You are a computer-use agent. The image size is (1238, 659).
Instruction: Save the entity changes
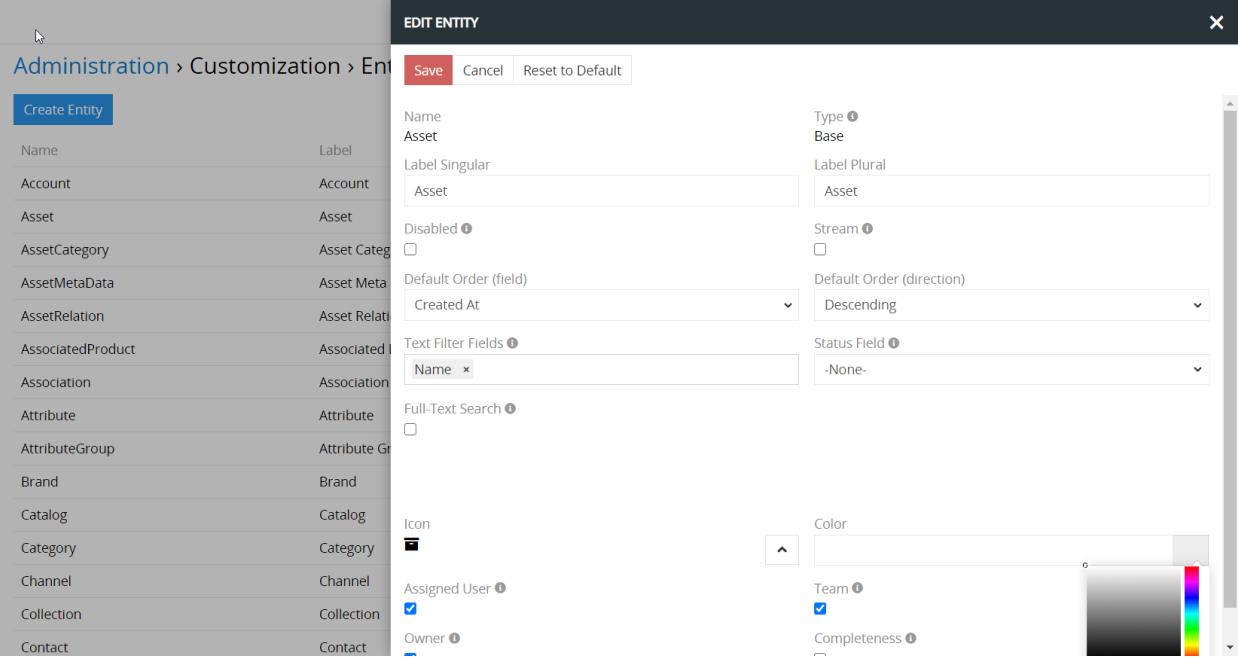pos(428,70)
